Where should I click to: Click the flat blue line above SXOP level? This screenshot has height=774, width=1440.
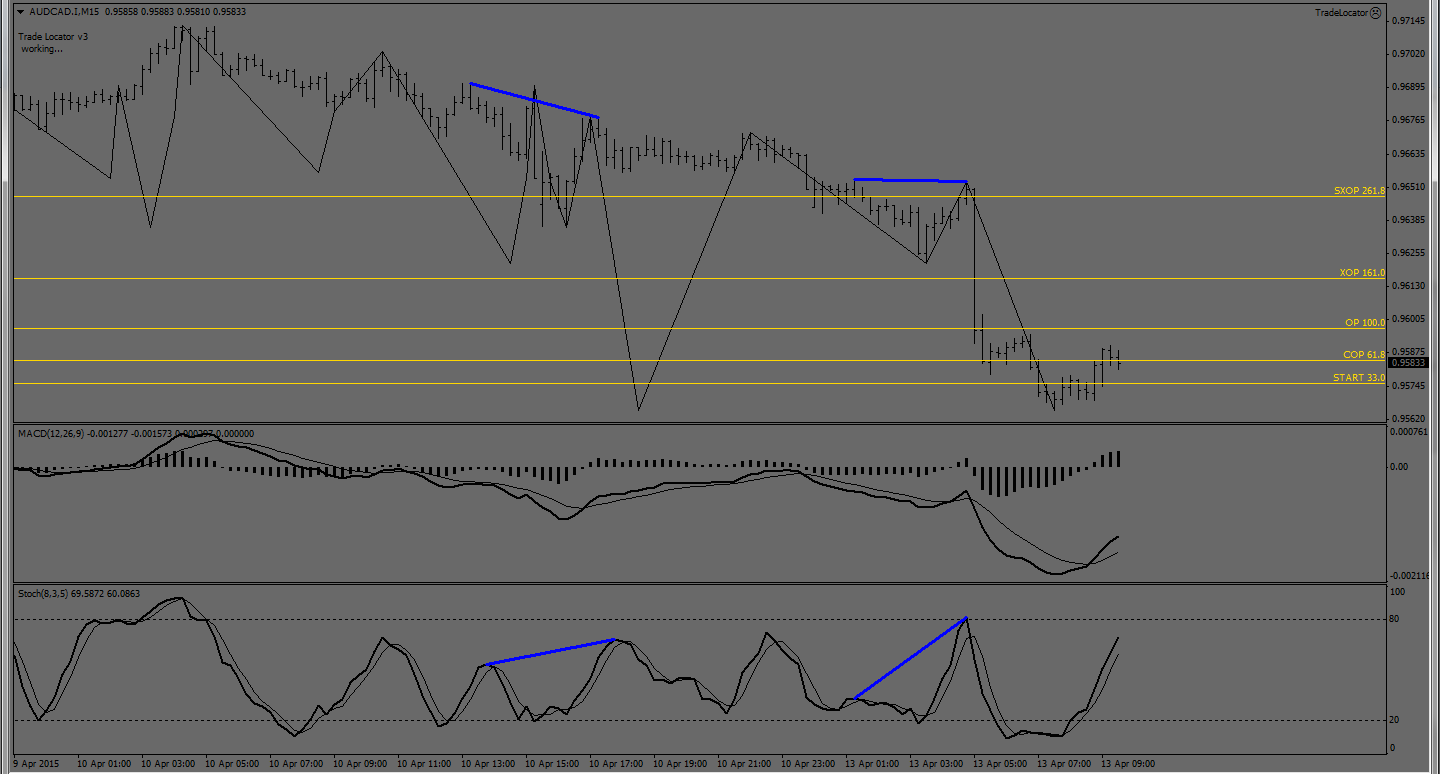910,180
